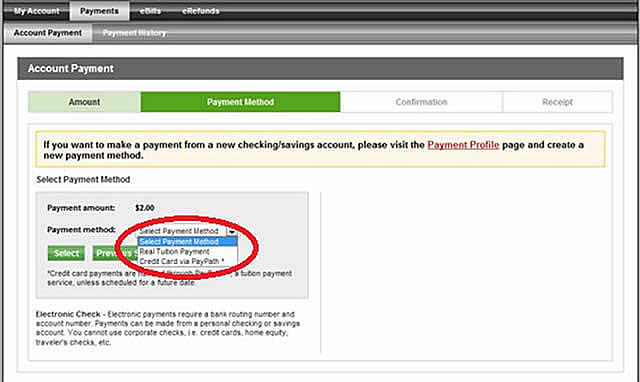Viewport: 640px width, 382px height.
Task: Click the payment method dropdown arrow
Action: click(x=232, y=231)
